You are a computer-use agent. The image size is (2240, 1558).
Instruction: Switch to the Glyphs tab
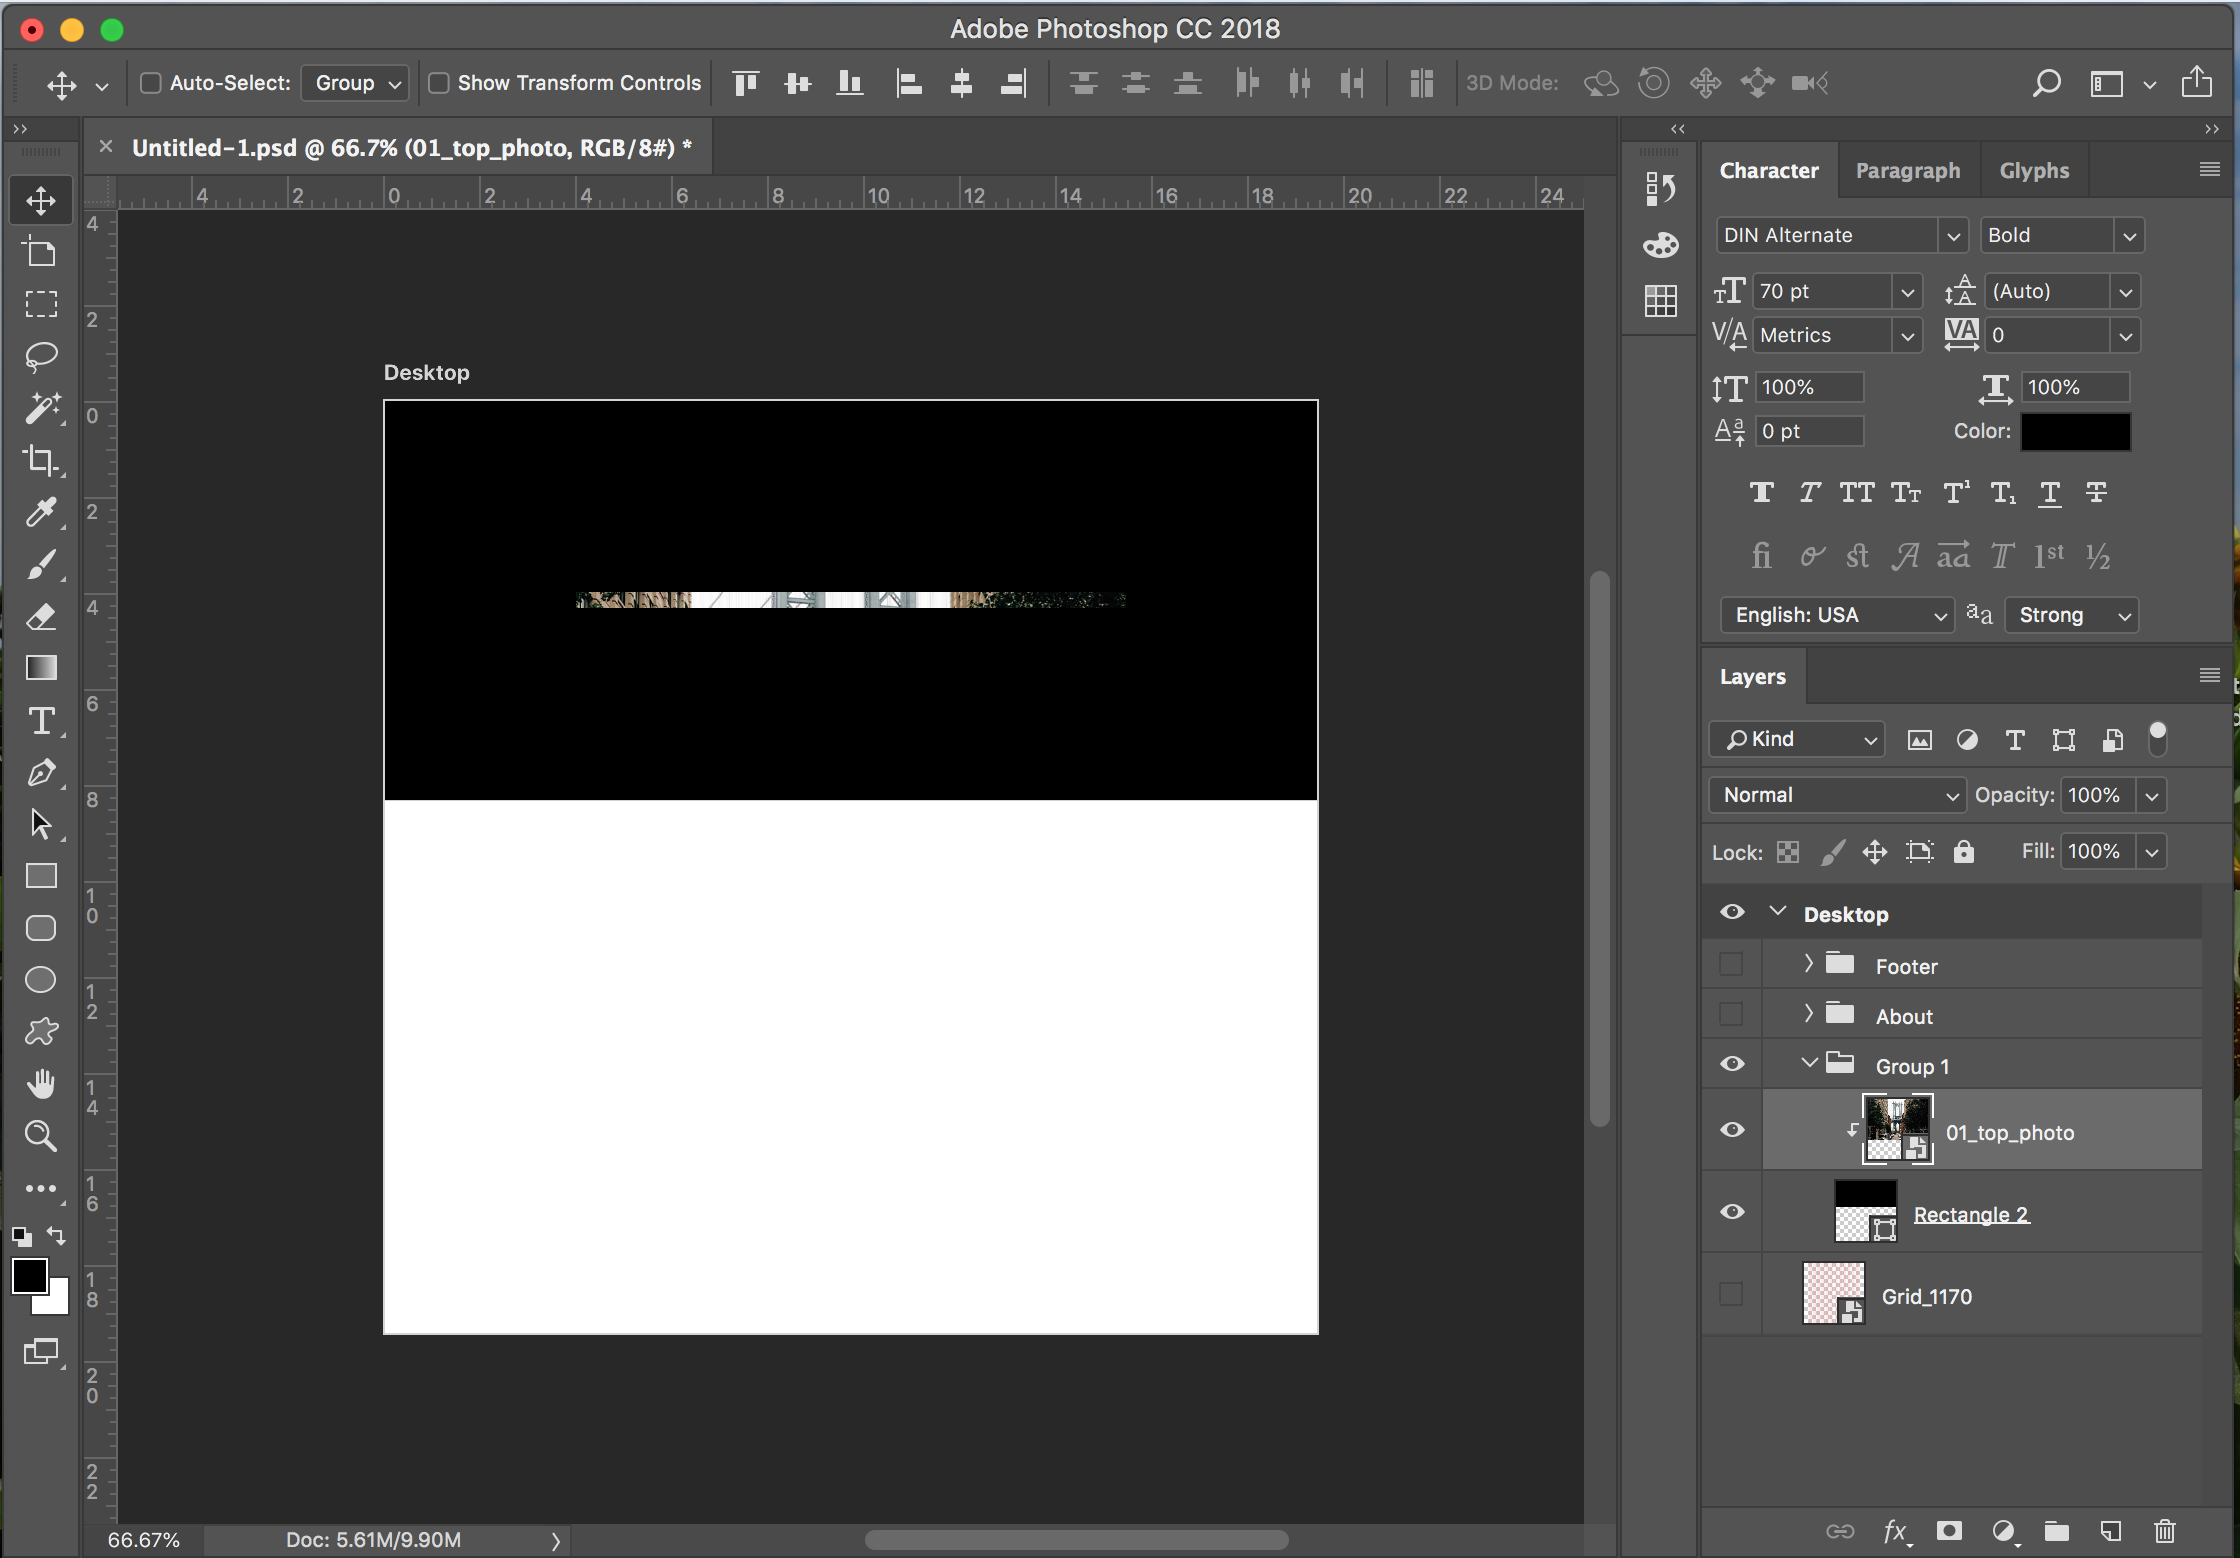coord(2036,169)
